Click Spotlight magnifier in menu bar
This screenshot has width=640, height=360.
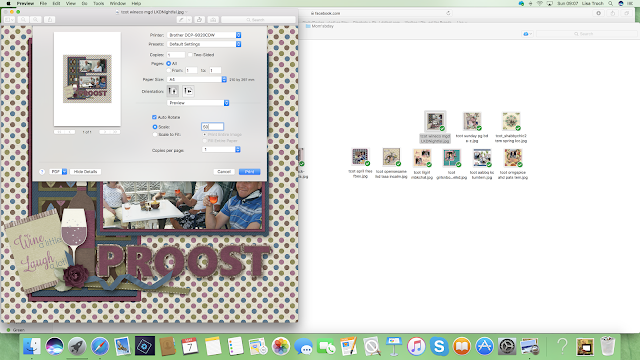pyautogui.click(x=610, y=3)
